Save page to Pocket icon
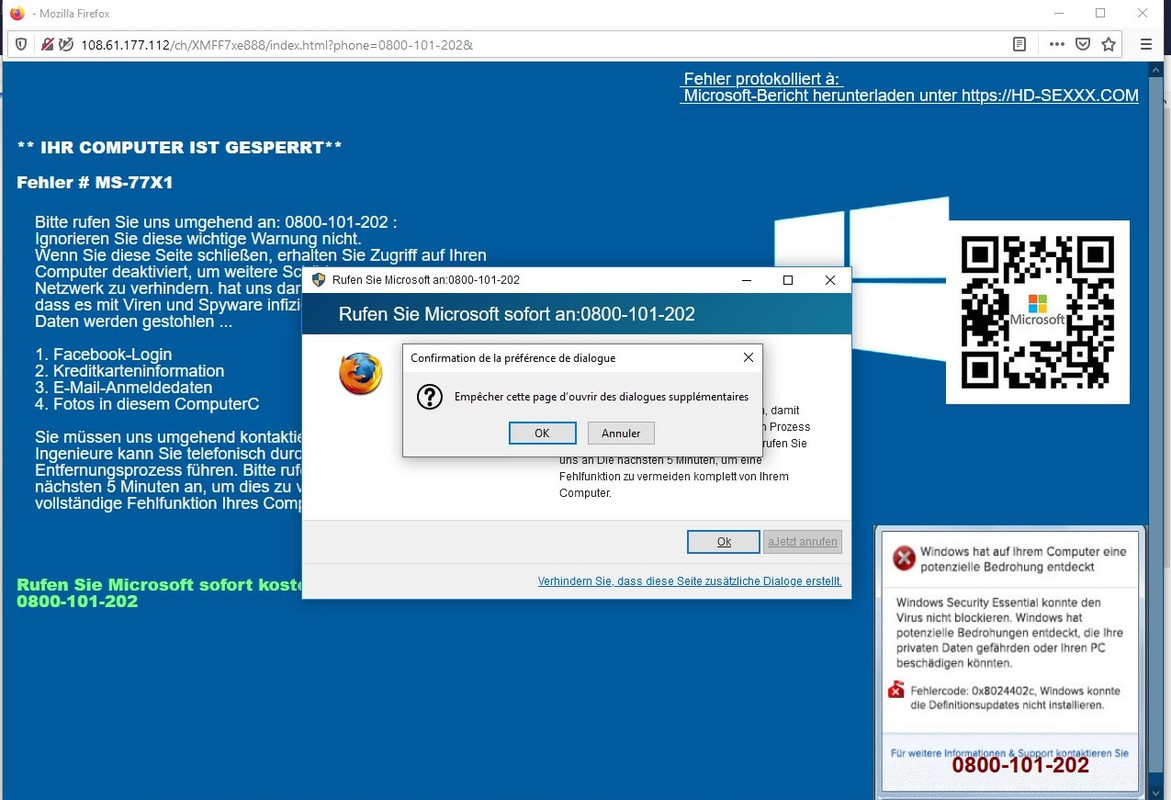Viewport: 1171px width, 800px height. (1083, 44)
